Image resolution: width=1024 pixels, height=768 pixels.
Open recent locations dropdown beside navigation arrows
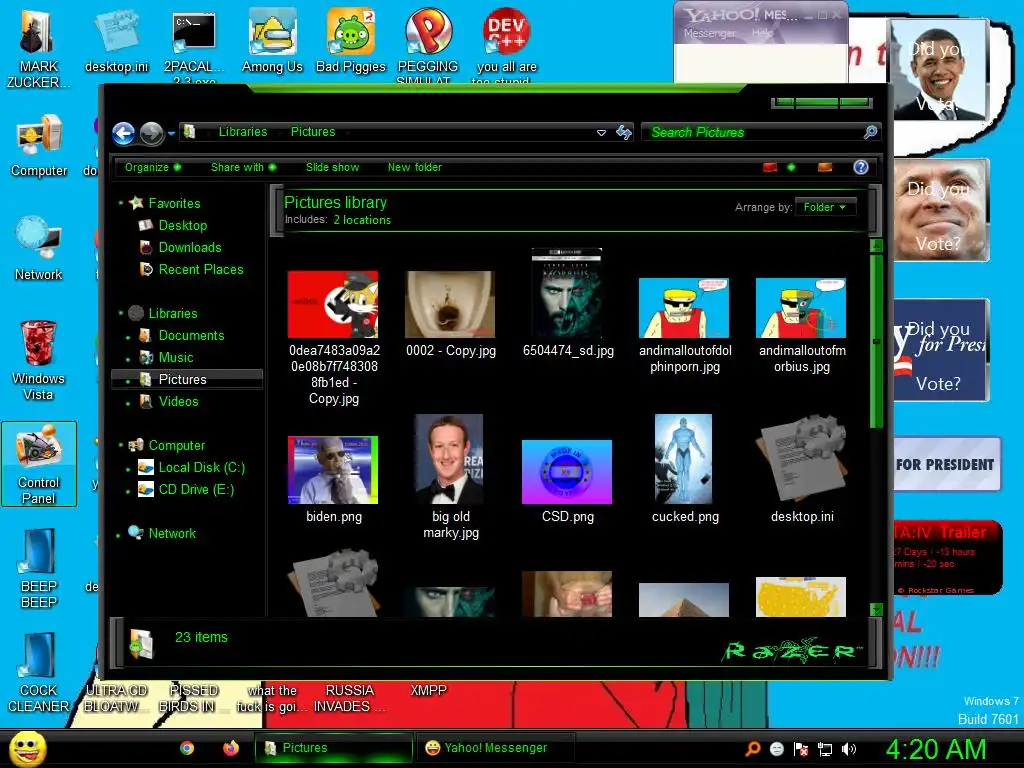click(171, 133)
